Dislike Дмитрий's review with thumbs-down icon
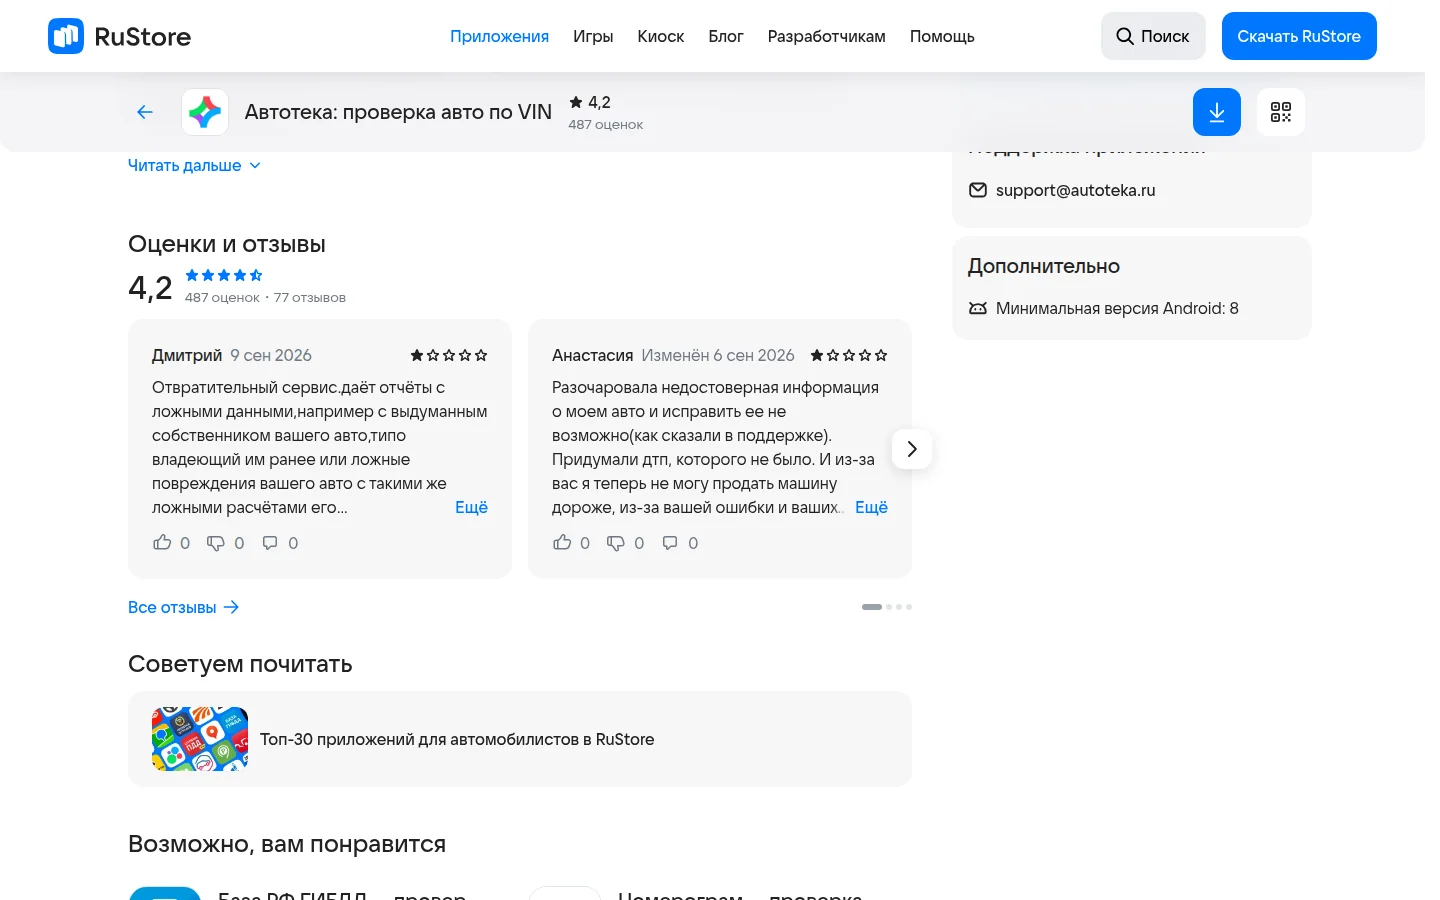Image resolution: width=1440 pixels, height=900 pixels. pos(216,543)
